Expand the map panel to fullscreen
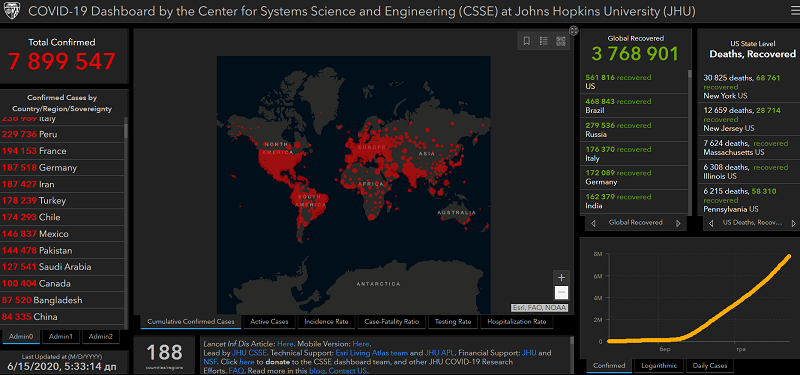Screen dimensions: 800x375 [574, 31]
